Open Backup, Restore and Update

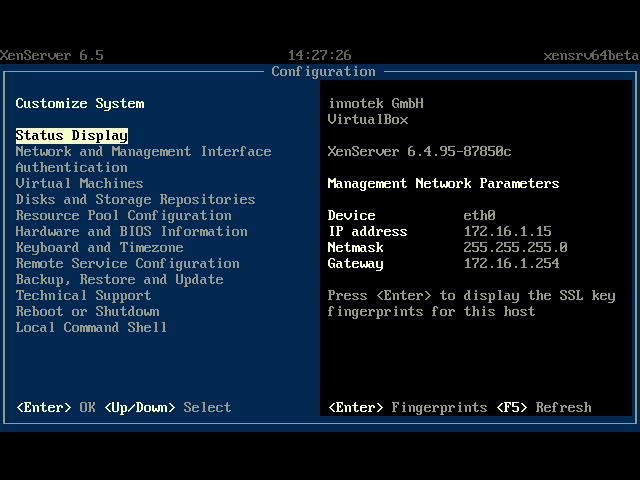119,280
